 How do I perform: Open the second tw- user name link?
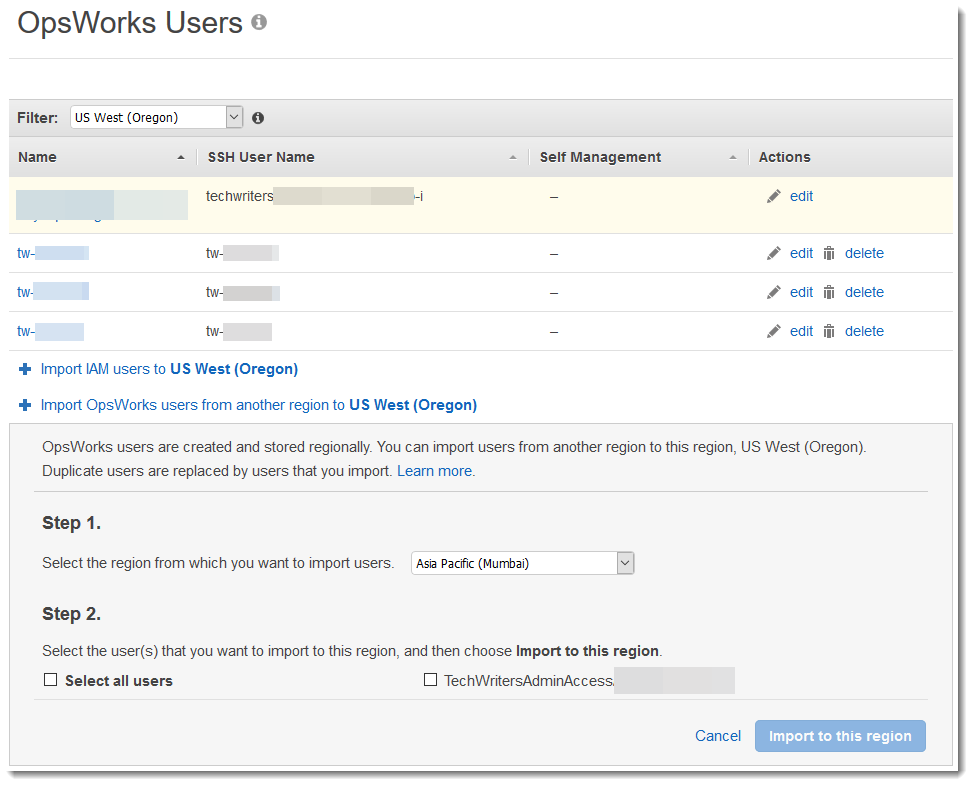[x=53, y=292]
